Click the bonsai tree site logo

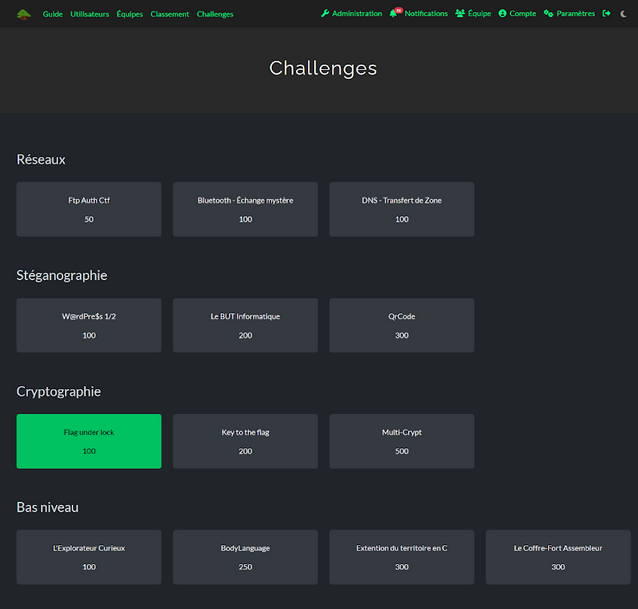24,14
